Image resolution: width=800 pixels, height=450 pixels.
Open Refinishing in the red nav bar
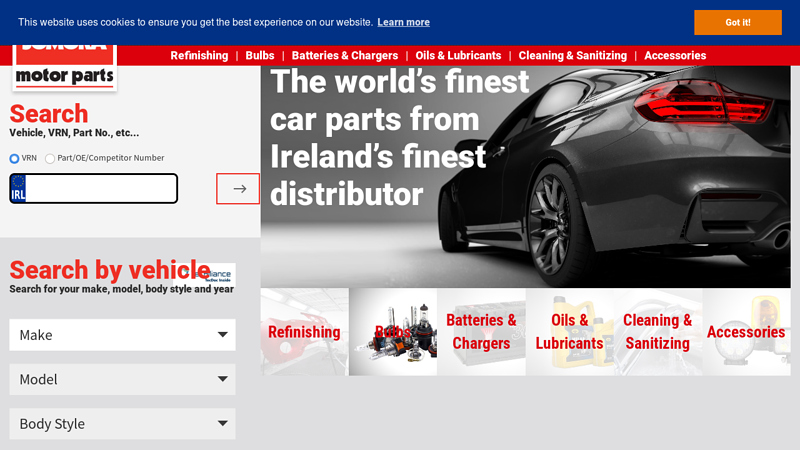(x=199, y=56)
